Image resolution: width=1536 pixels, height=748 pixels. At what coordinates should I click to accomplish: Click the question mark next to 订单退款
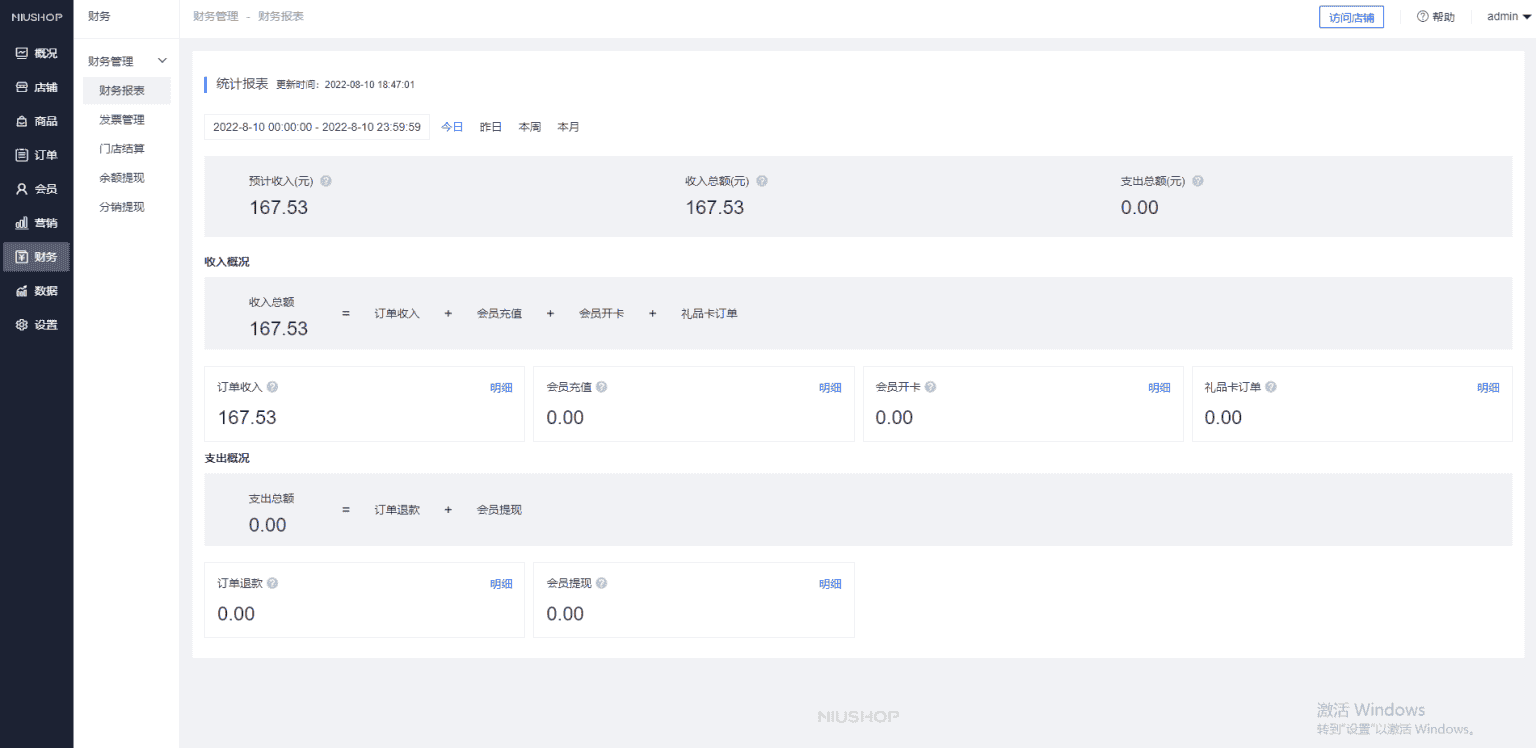point(273,583)
